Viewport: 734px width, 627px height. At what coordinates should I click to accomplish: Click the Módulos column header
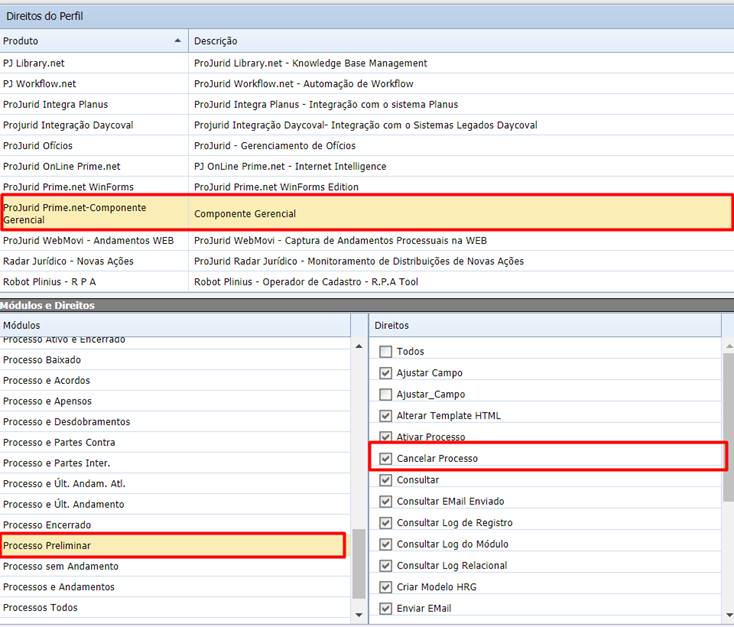click(x=175, y=325)
